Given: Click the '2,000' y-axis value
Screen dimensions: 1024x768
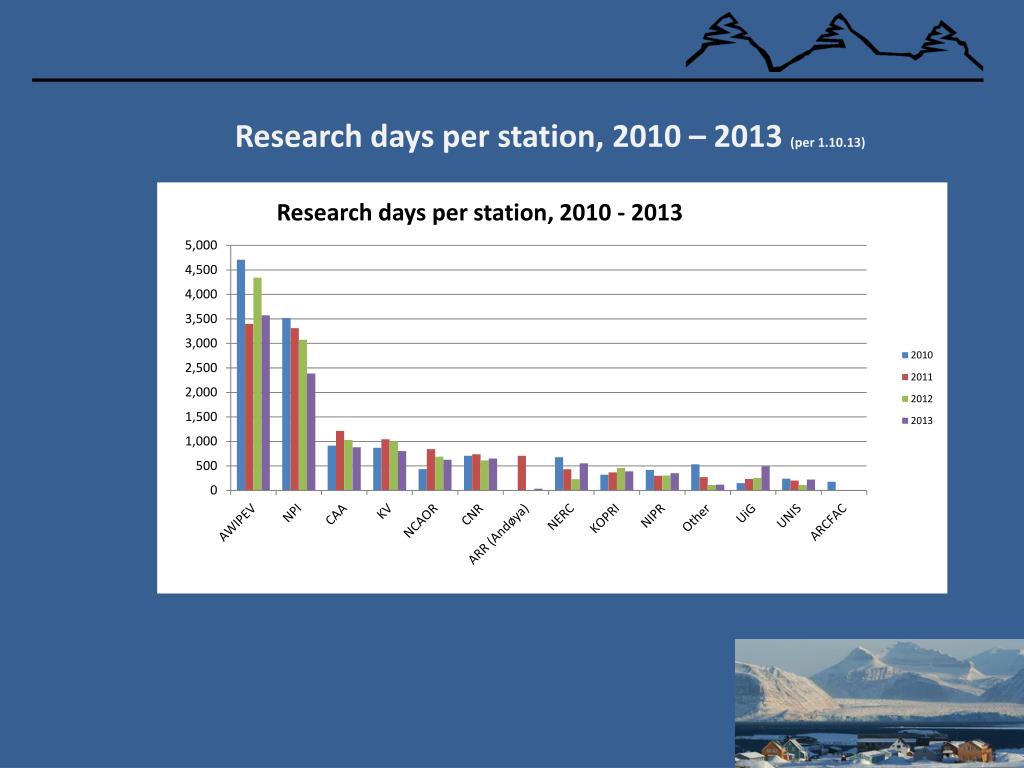Looking at the screenshot, I should [201, 392].
